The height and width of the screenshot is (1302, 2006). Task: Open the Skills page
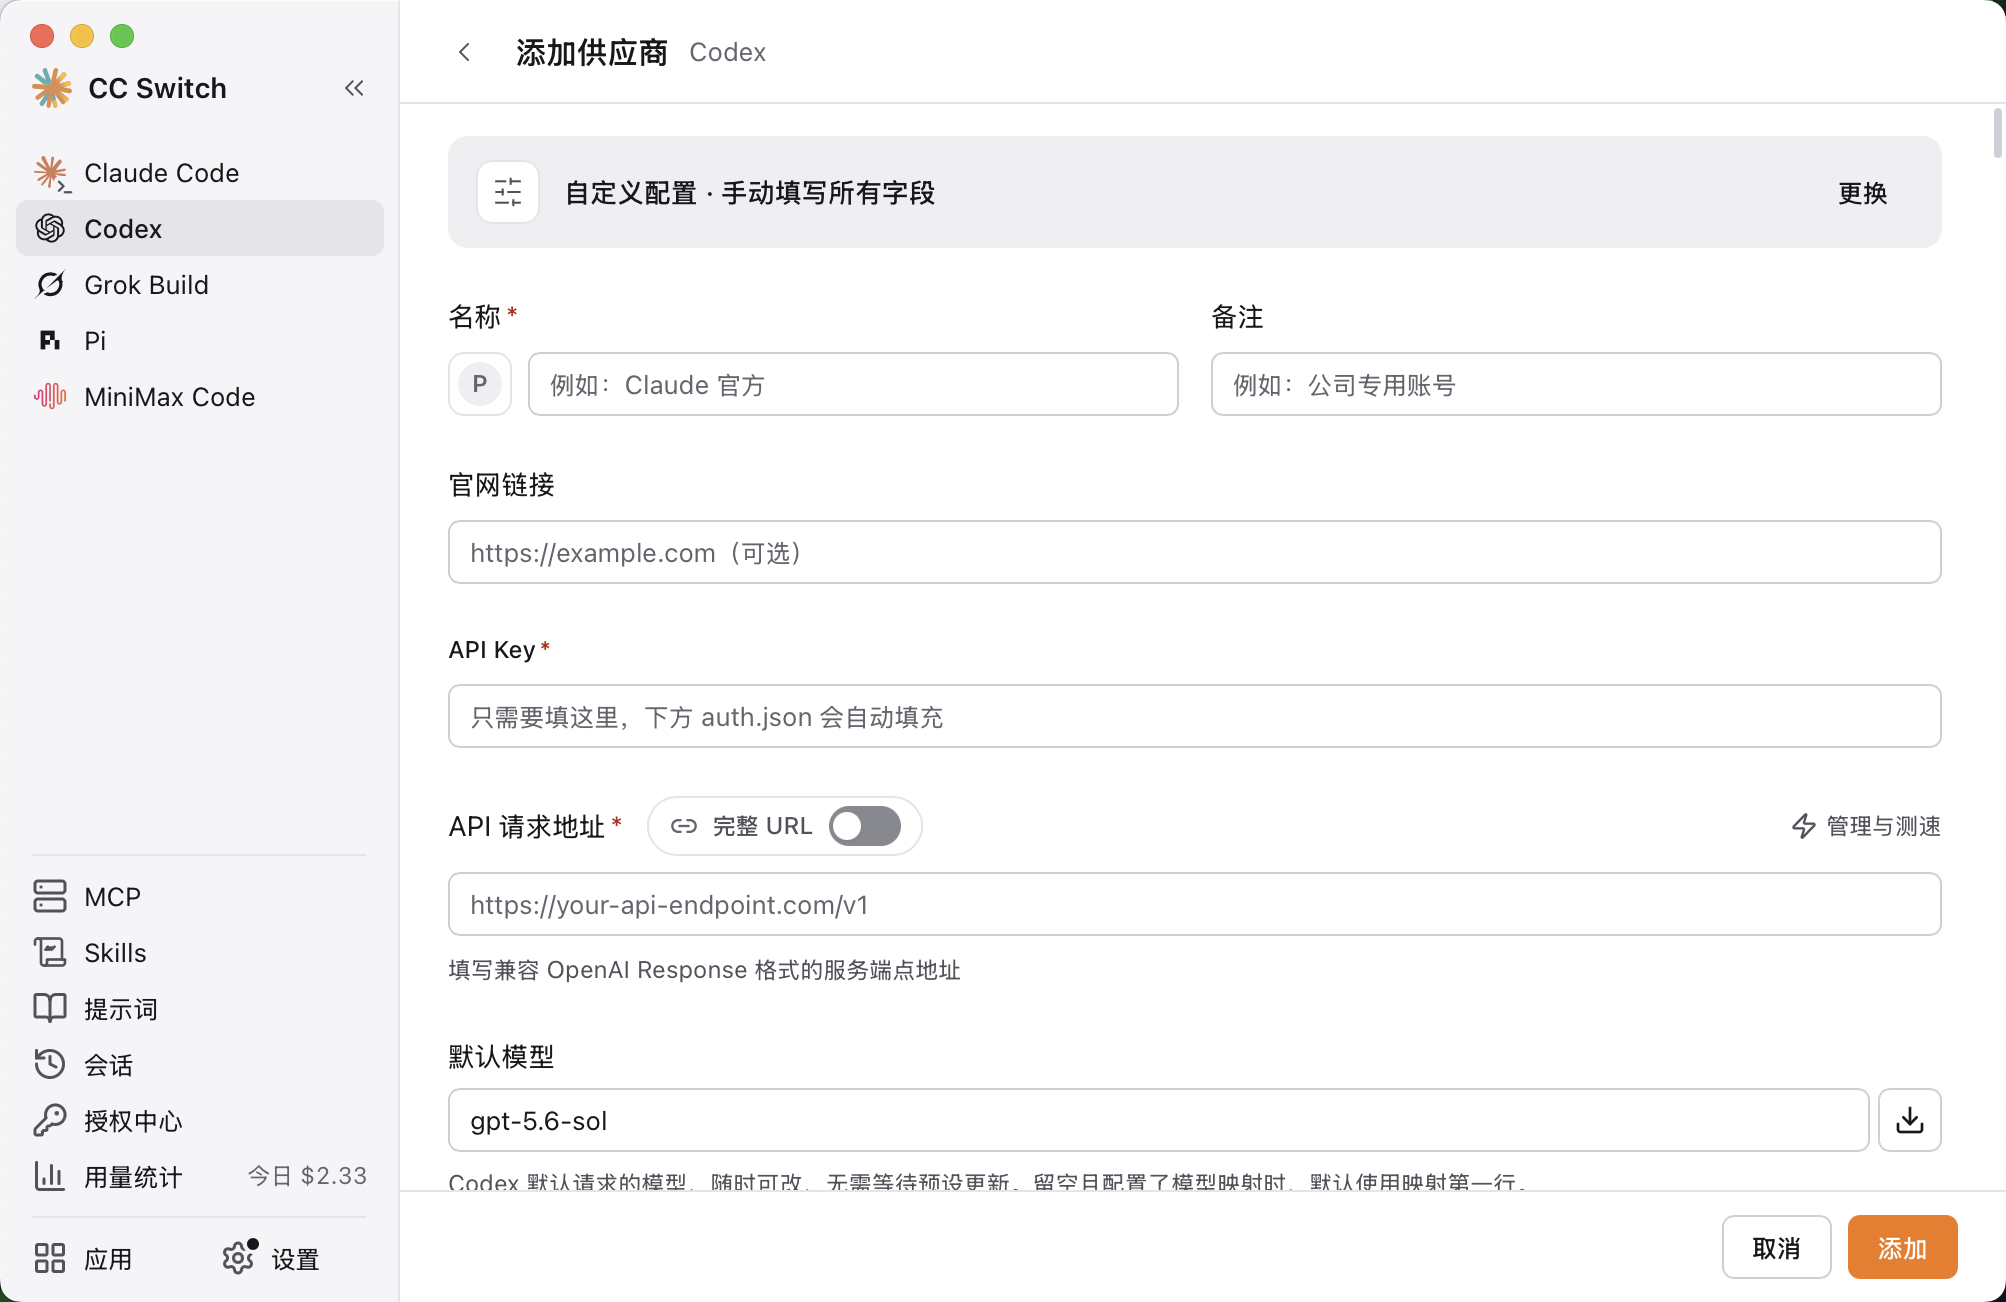pyautogui.click(x=200, y=953)
